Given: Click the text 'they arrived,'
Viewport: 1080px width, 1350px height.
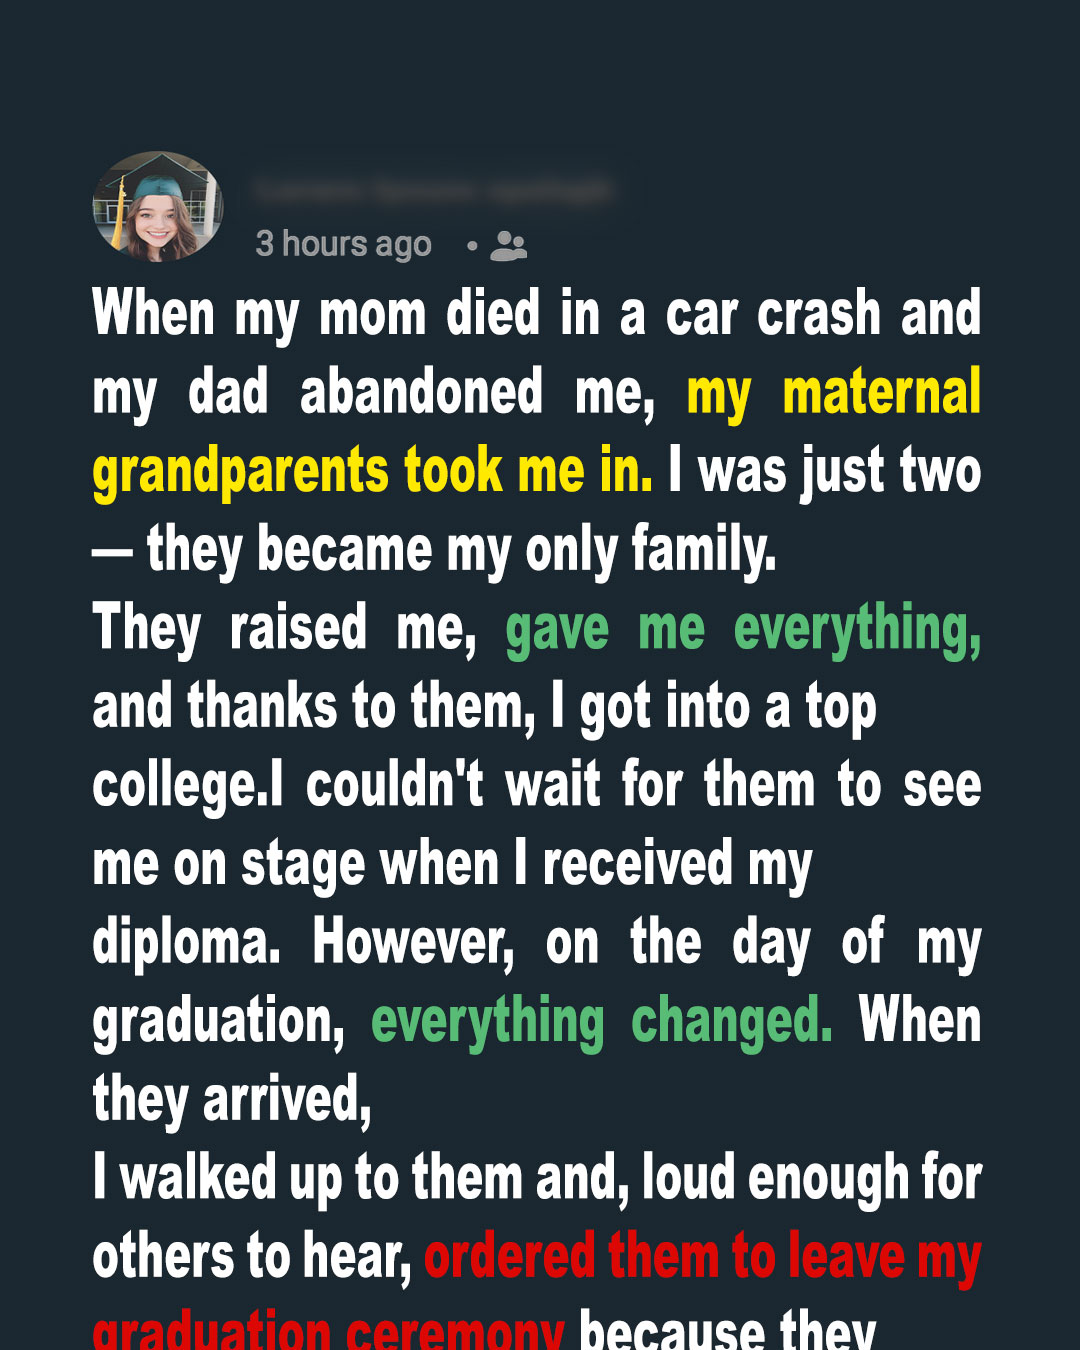Looking at the screenshot, I should click(x=232, y=1100).
